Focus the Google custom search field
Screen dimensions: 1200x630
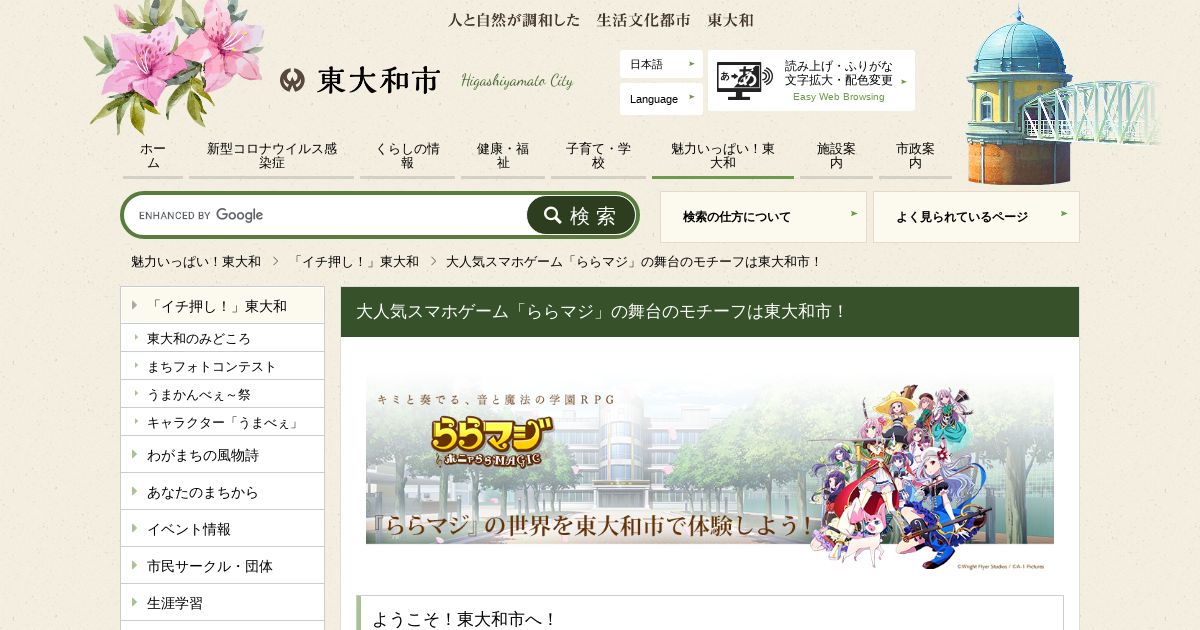click(x=327, y=215)
